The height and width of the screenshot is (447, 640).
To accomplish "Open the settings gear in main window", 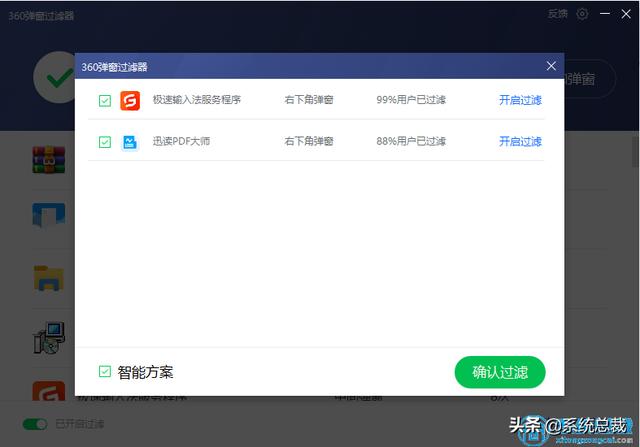I will (582, 14).
